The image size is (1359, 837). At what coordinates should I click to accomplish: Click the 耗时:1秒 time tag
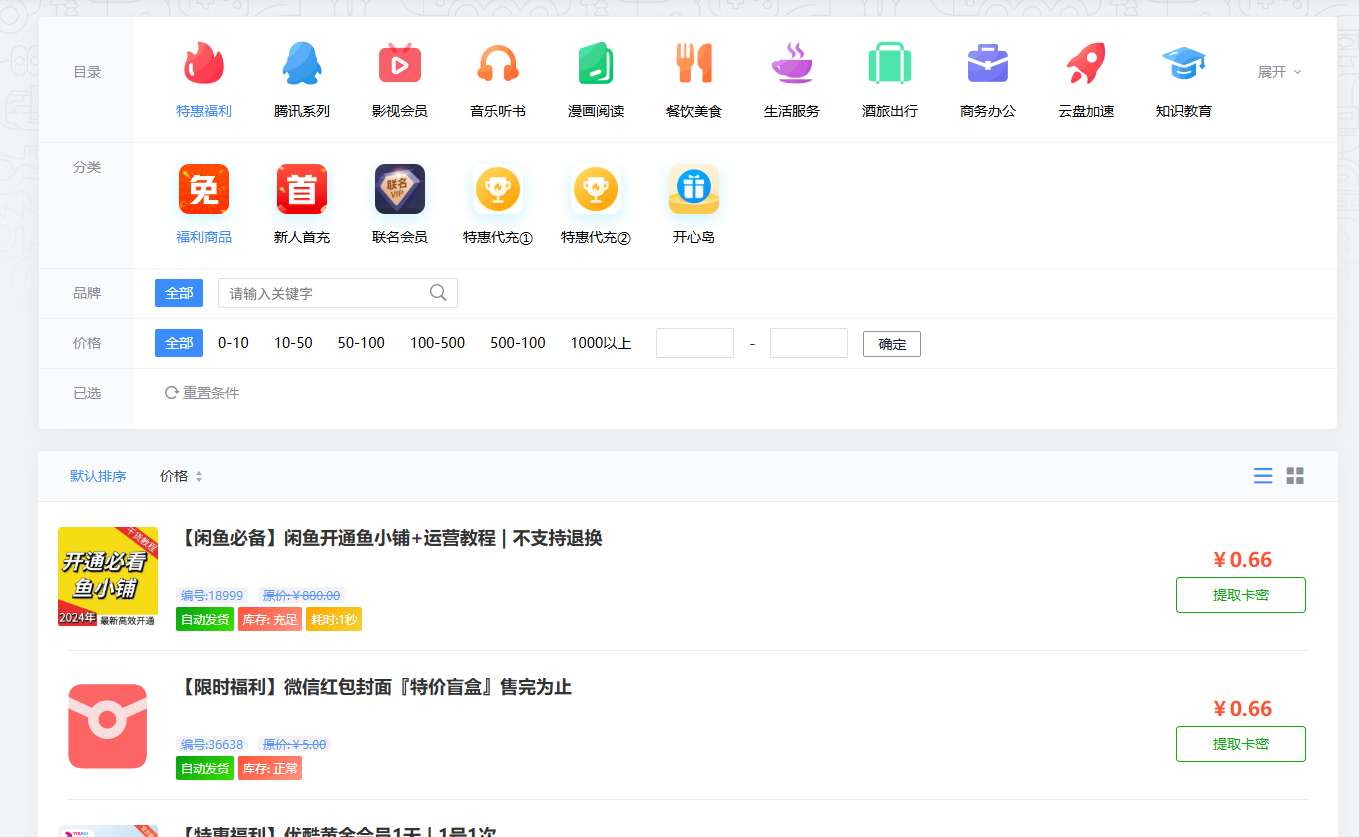(x=334, y=619)
